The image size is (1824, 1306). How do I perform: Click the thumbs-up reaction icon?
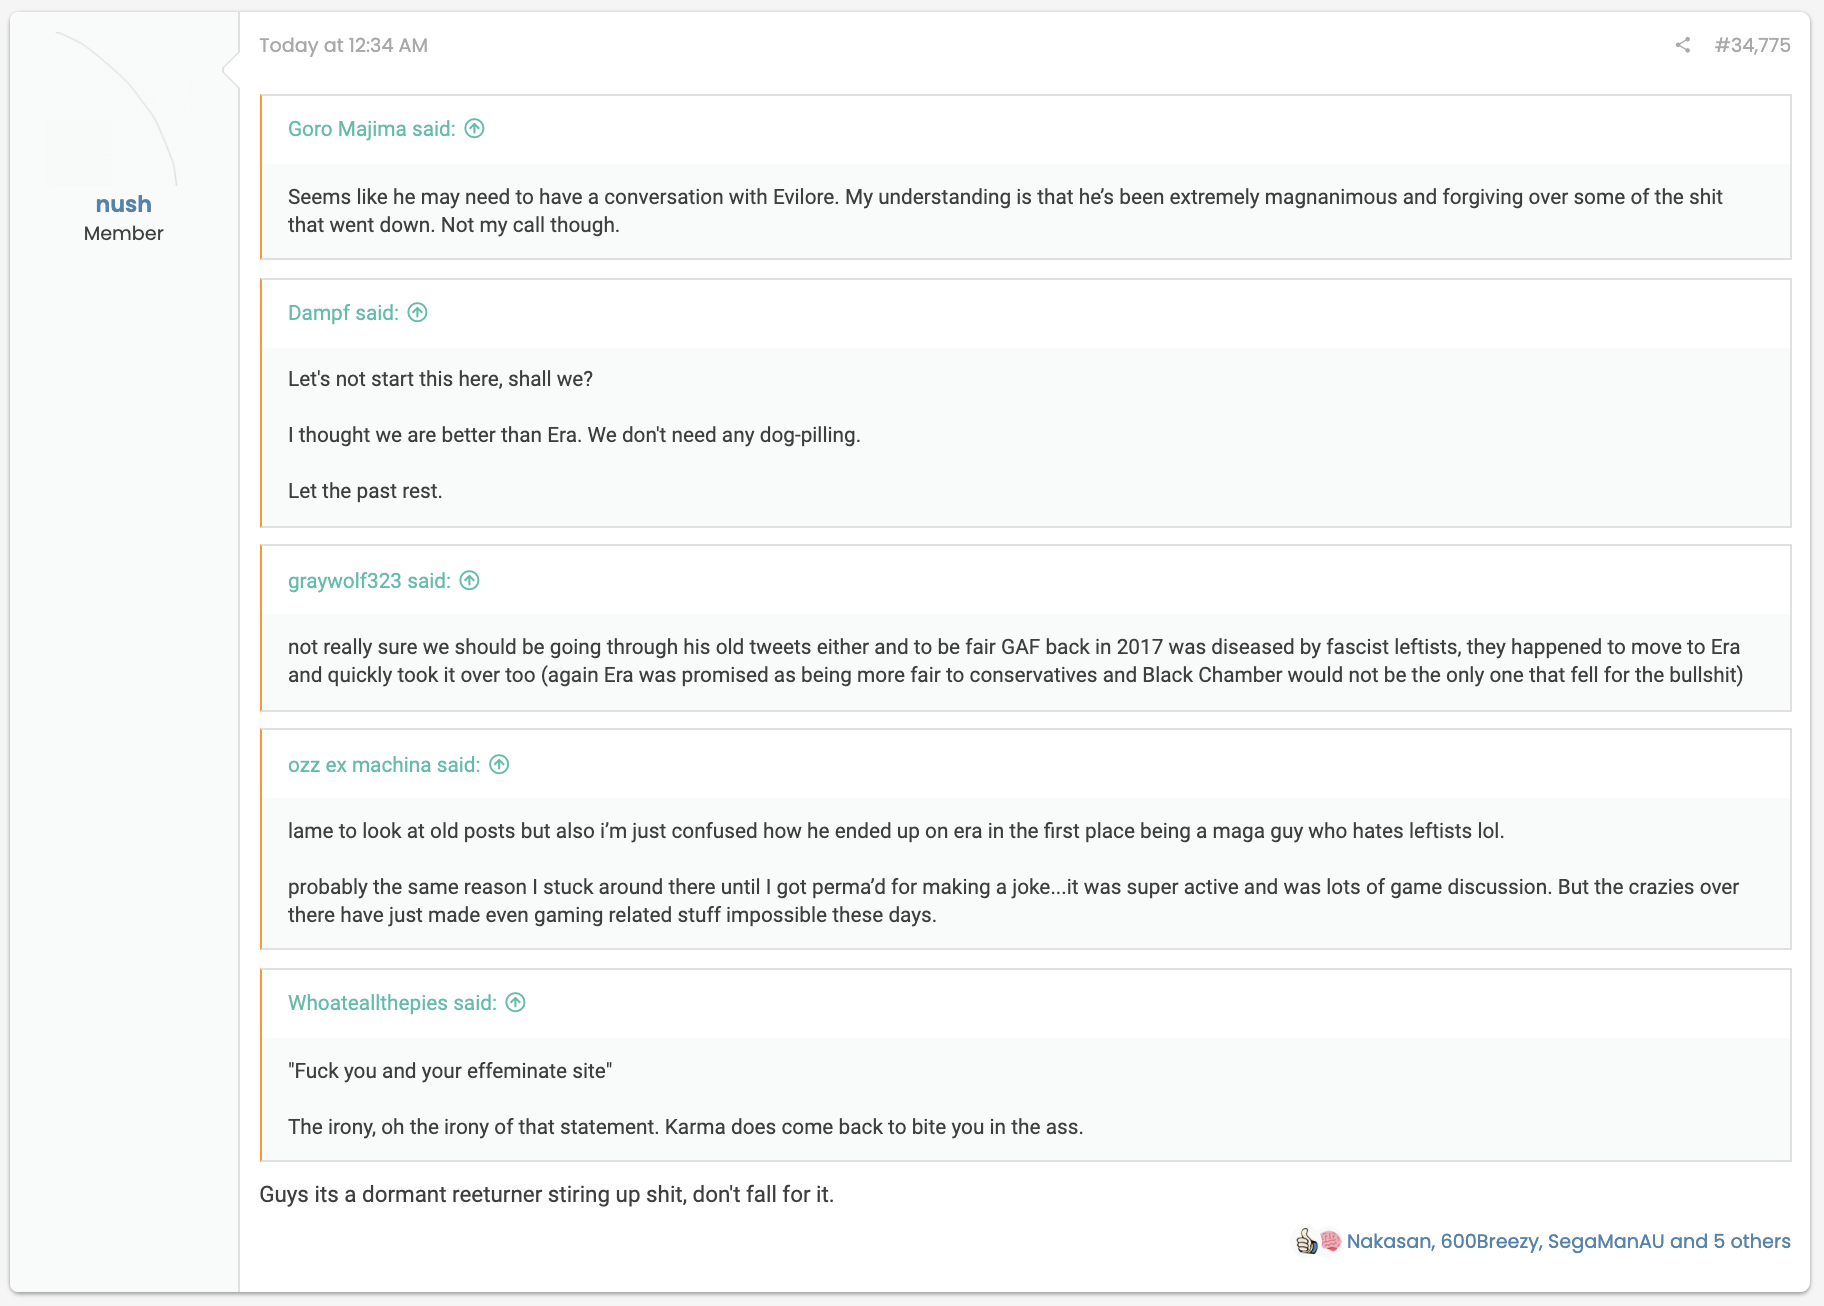pos(1307,1241)
